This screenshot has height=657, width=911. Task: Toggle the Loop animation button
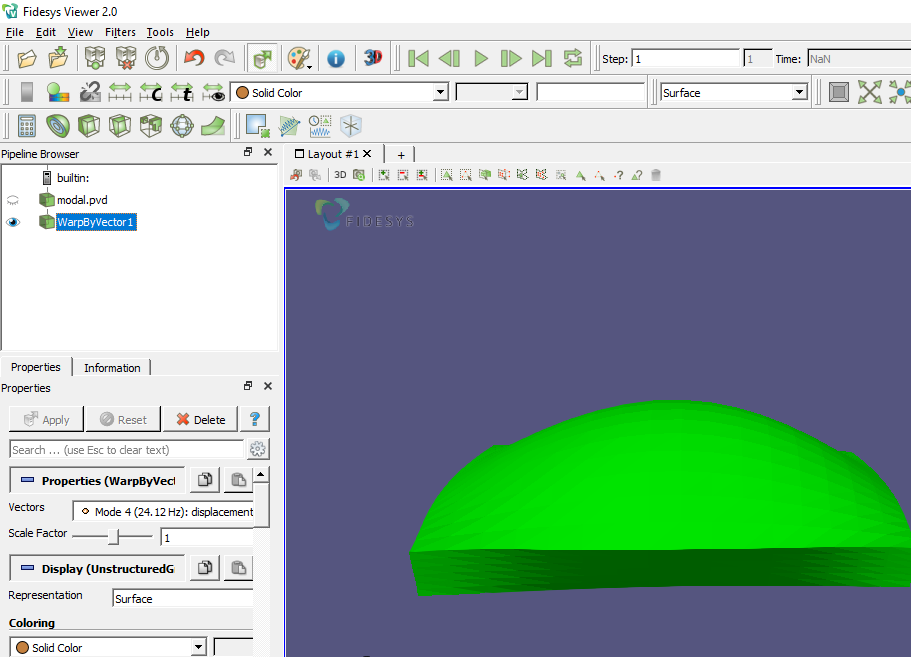click(572, 58)
